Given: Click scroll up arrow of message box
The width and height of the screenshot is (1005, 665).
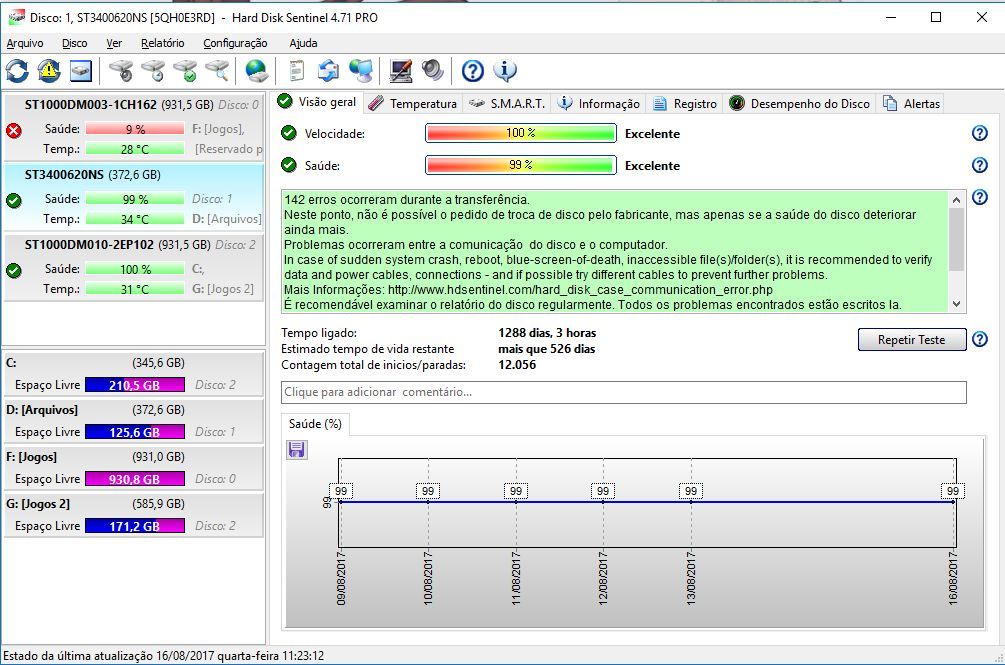Looking at the screenshot, I should 956,200.
